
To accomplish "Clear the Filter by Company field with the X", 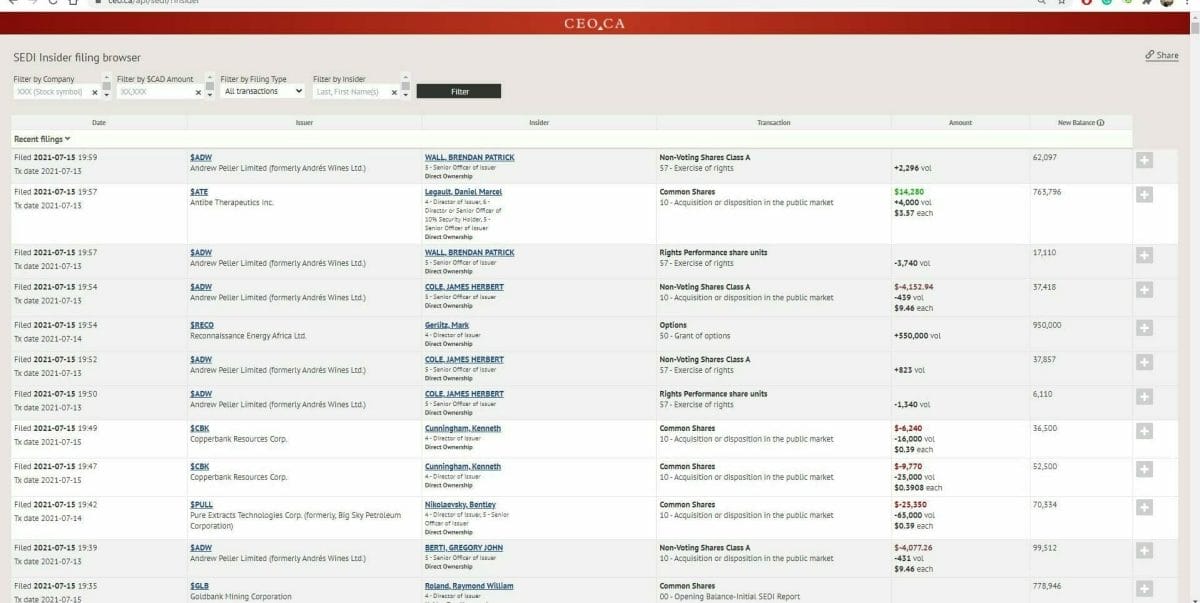I will pyautogui.click(x=95, y=92).
